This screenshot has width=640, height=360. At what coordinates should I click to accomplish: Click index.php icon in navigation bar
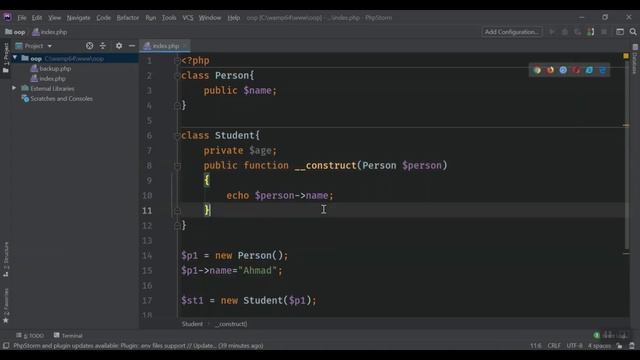(x=36, y=32)
